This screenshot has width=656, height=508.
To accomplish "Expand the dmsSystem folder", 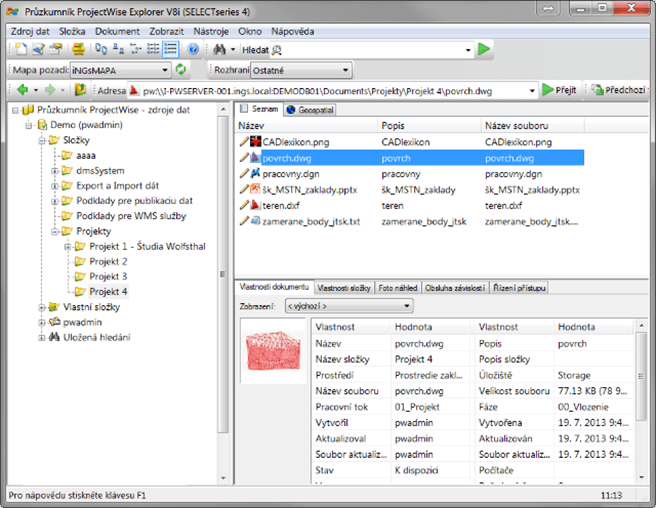I will click(x=54, y=171).
